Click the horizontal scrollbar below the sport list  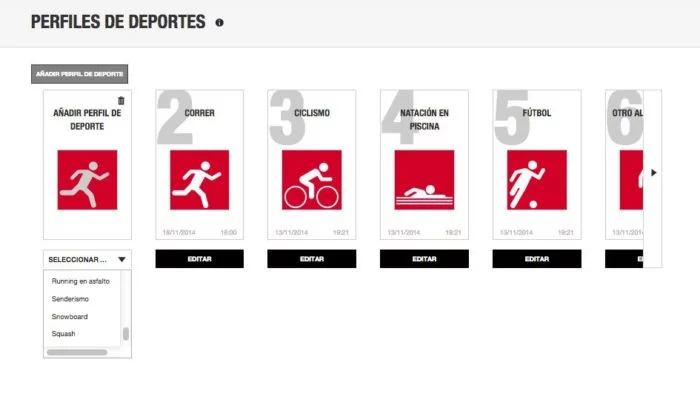pos(77,352)
